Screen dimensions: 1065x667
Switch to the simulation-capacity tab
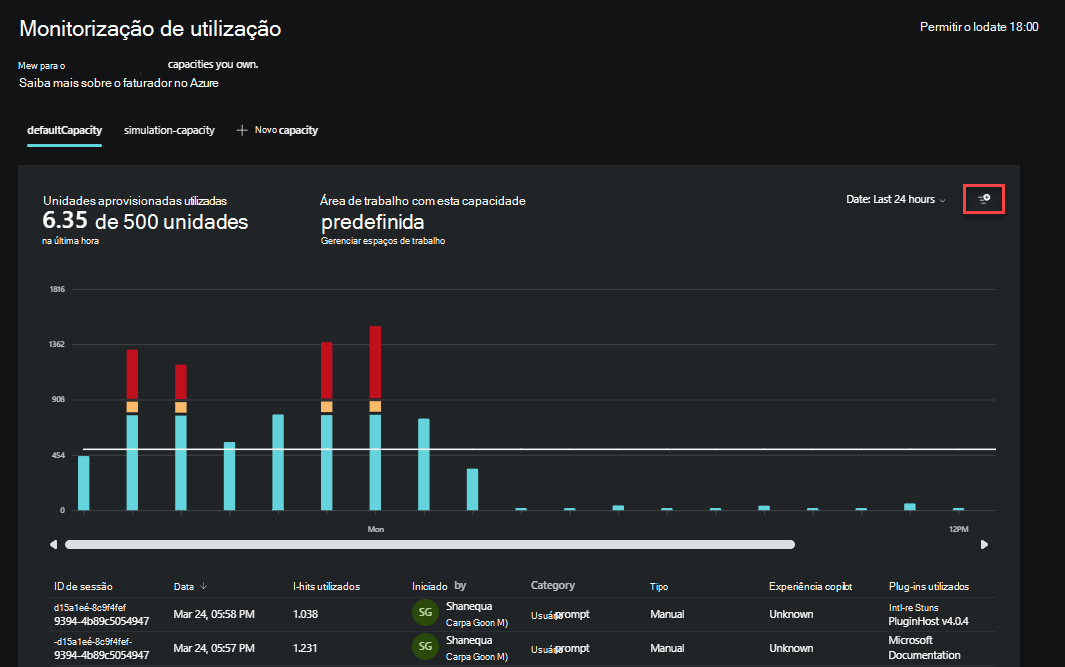pos(169,130)
